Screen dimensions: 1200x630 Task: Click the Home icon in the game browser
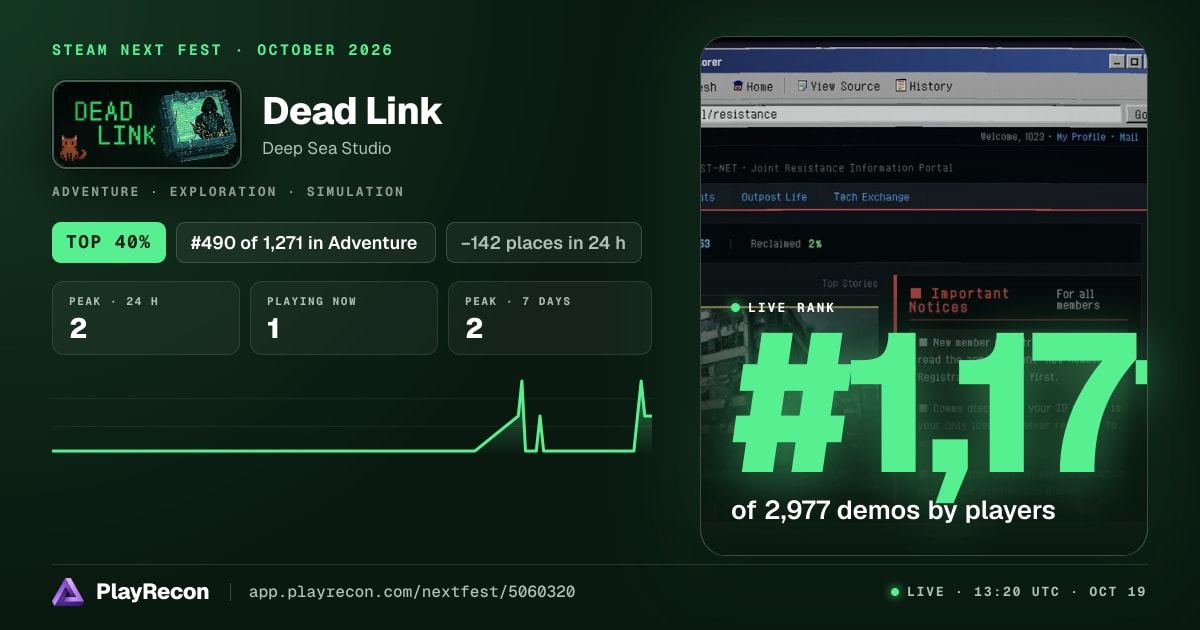click(x=738, y=86)
